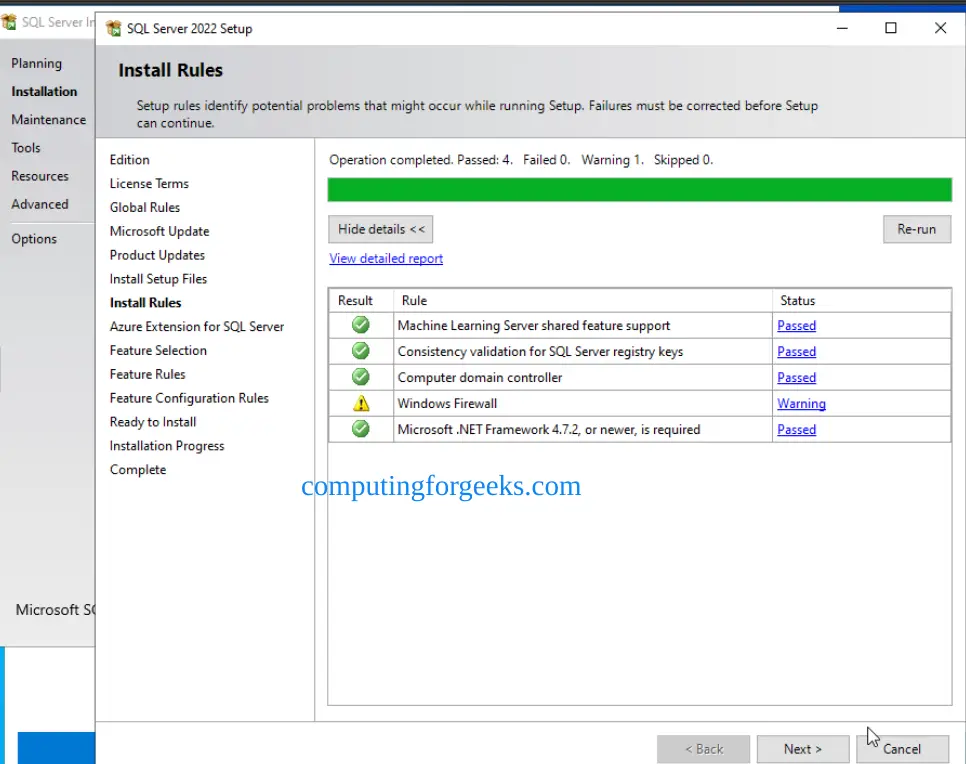Screen dimensions: 966x764
Task: Click the disabled Back button
Action: (x=704, y=749)
